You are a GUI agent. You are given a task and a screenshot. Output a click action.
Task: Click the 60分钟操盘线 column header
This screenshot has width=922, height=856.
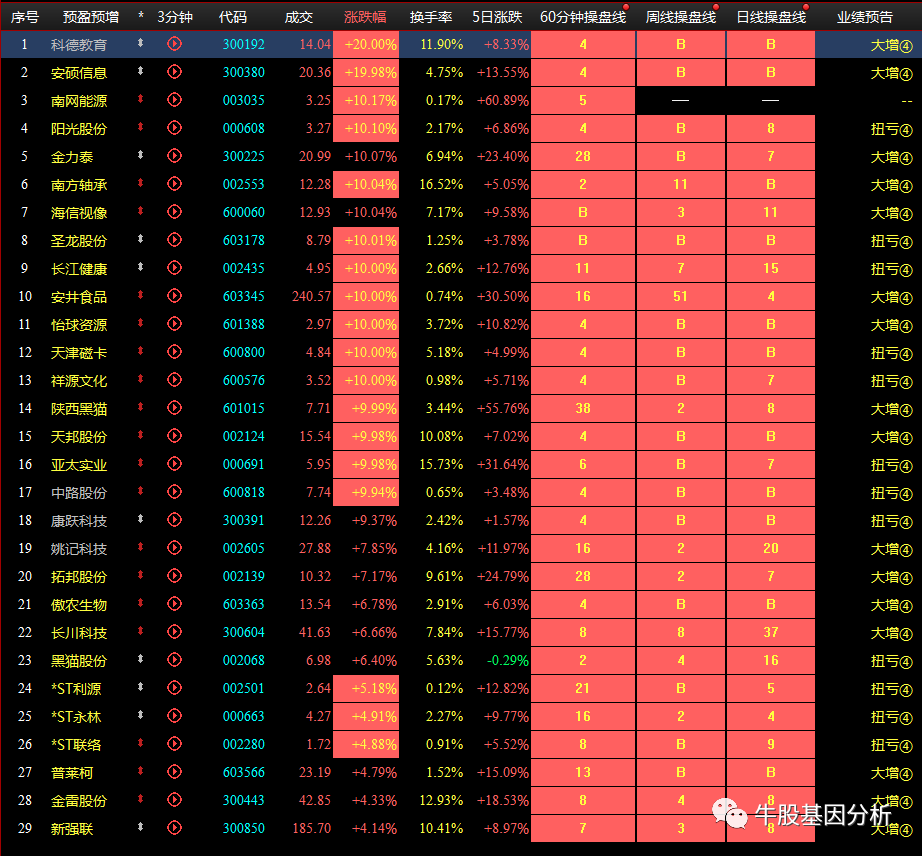(583, 17)
